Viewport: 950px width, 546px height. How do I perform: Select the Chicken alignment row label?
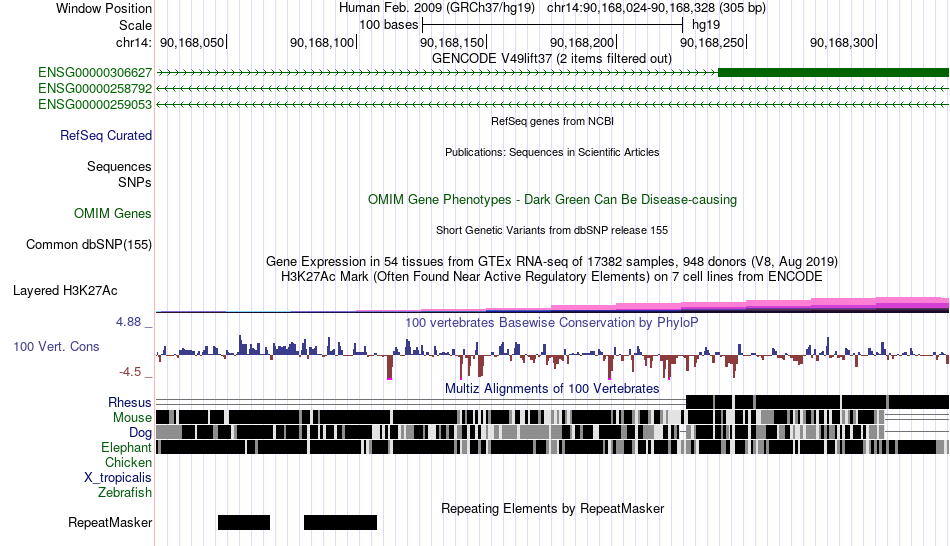pyautogui.click(x=128, y=462)
